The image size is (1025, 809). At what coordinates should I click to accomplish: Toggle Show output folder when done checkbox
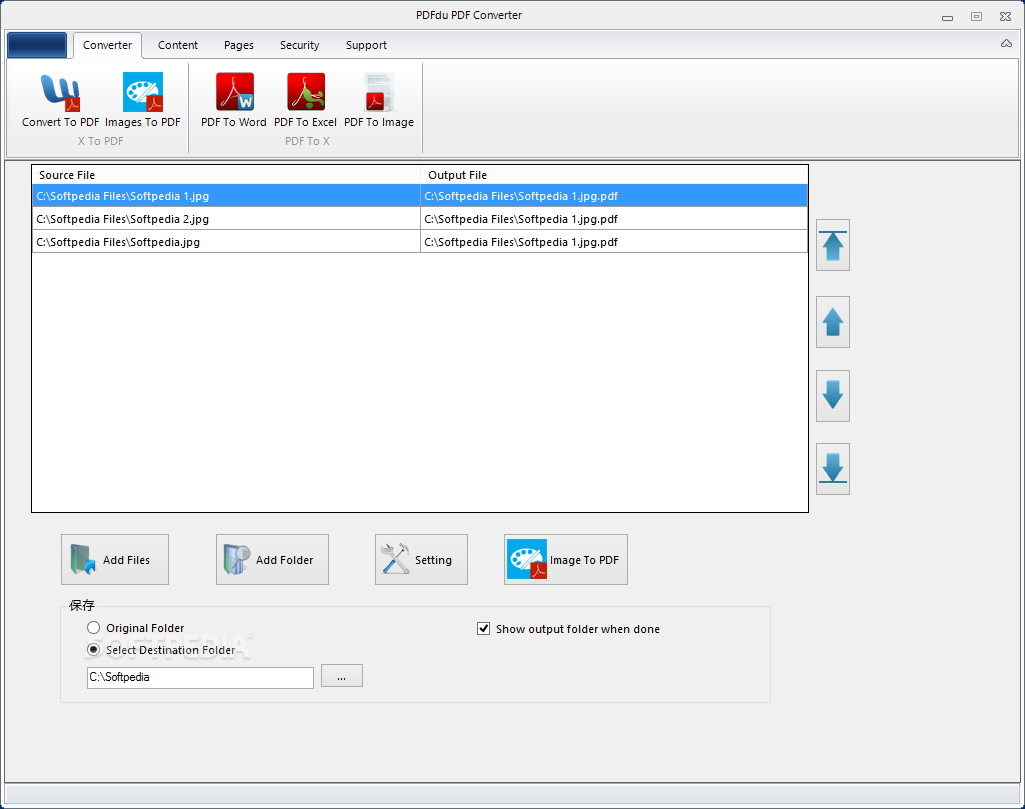point(484,629)
